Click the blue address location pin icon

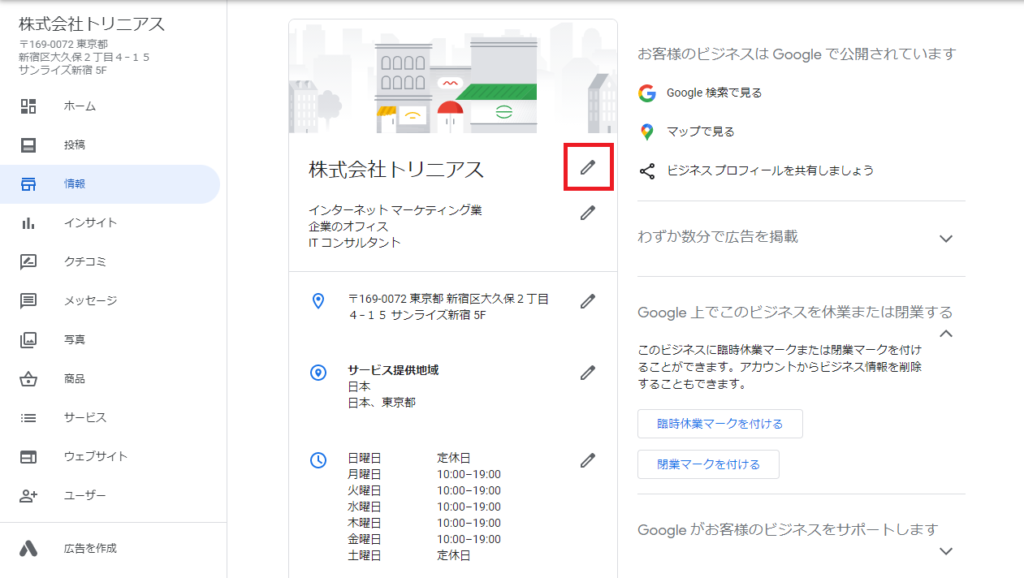[x=318, y=301]
